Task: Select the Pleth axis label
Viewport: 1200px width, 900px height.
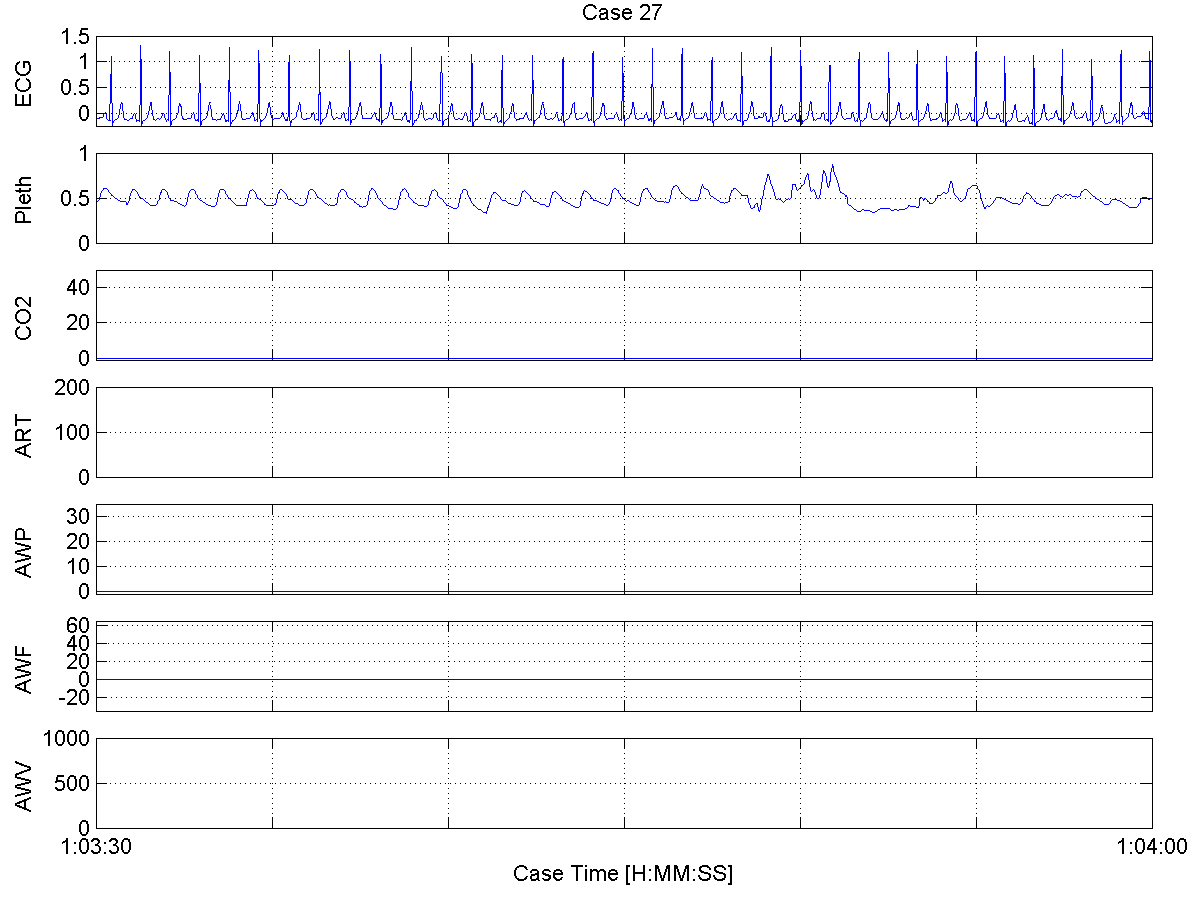Action: pos(24,199)
